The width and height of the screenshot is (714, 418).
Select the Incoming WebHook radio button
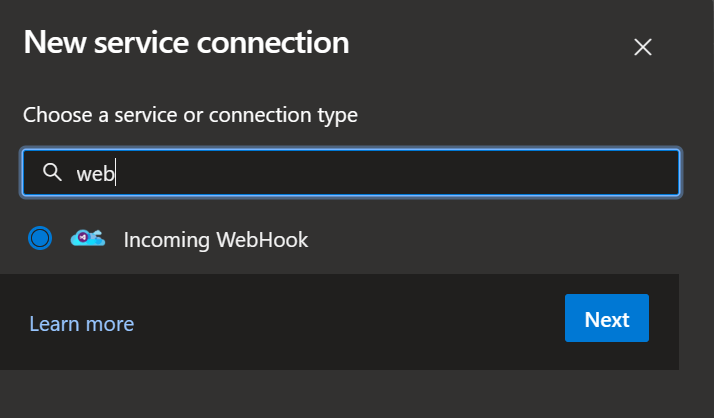(40, 238)
